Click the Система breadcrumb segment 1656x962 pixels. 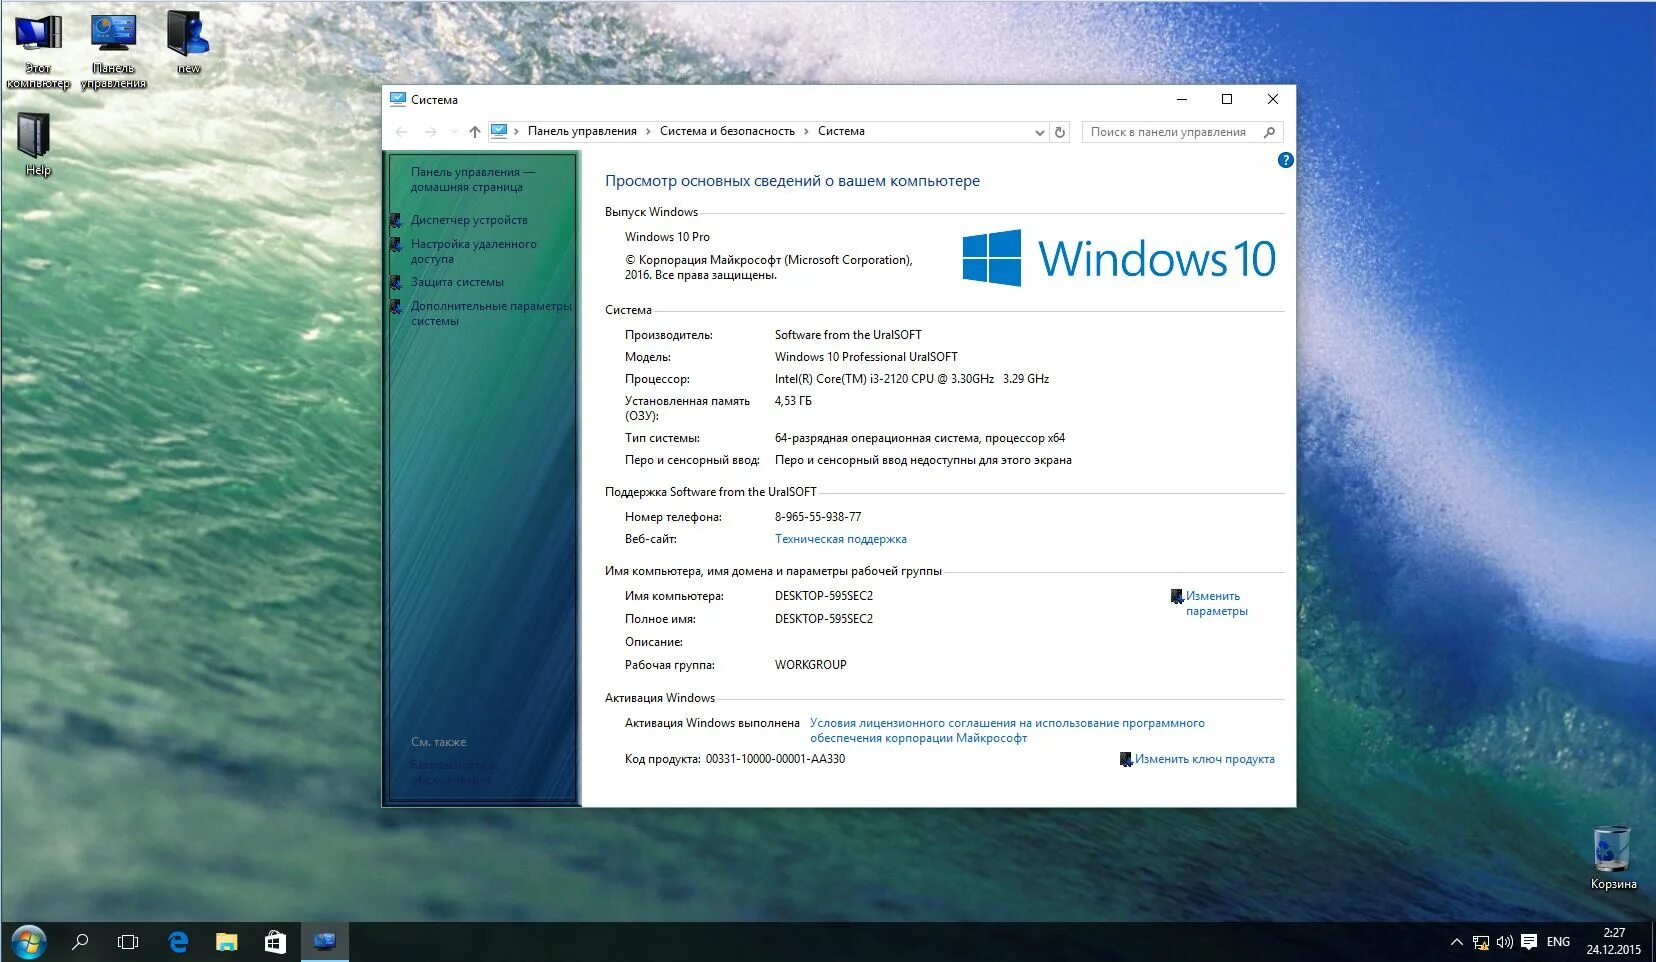coord(841,131)
